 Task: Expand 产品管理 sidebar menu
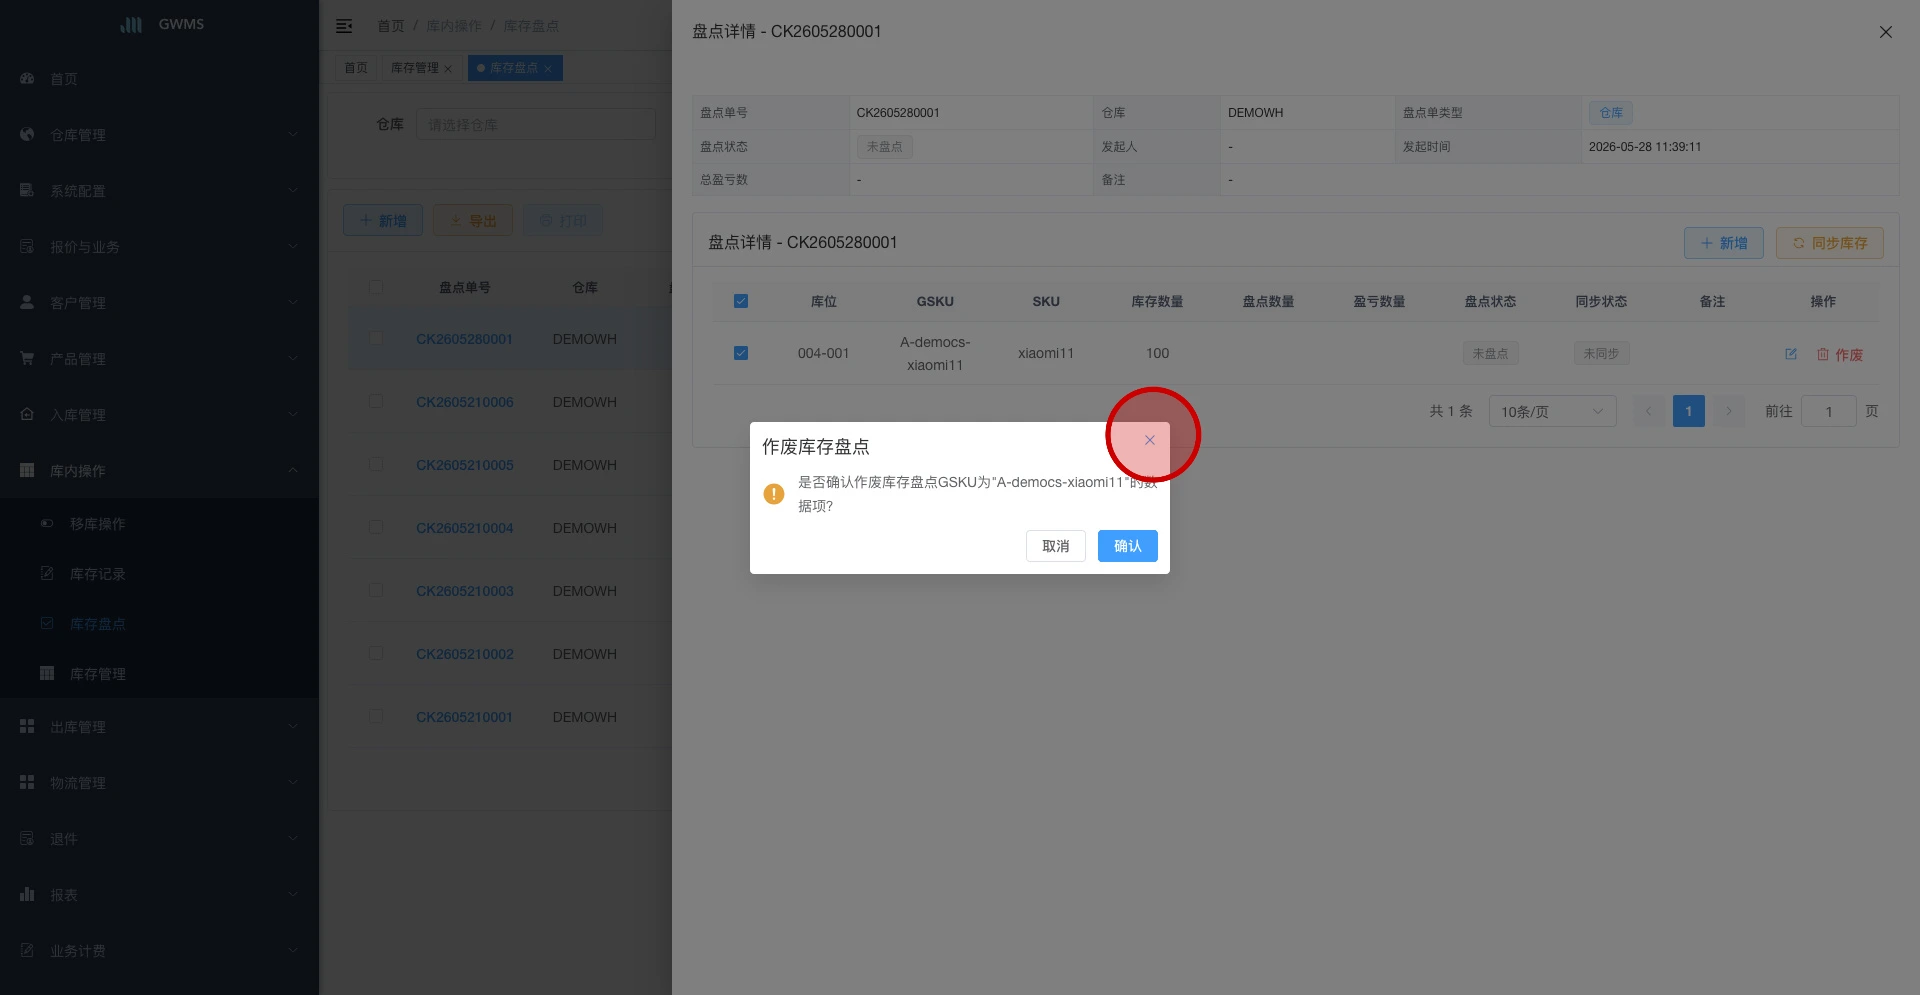[160, 359]
